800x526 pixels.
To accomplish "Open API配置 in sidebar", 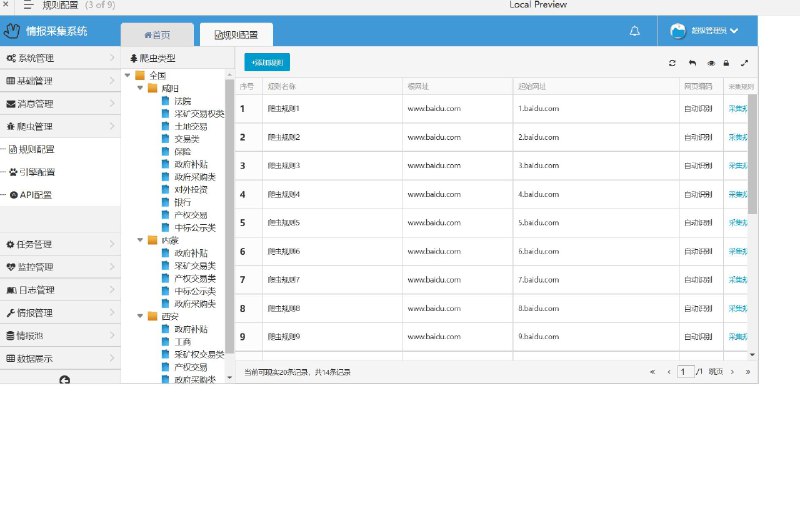I will click(x=36, y=195).
